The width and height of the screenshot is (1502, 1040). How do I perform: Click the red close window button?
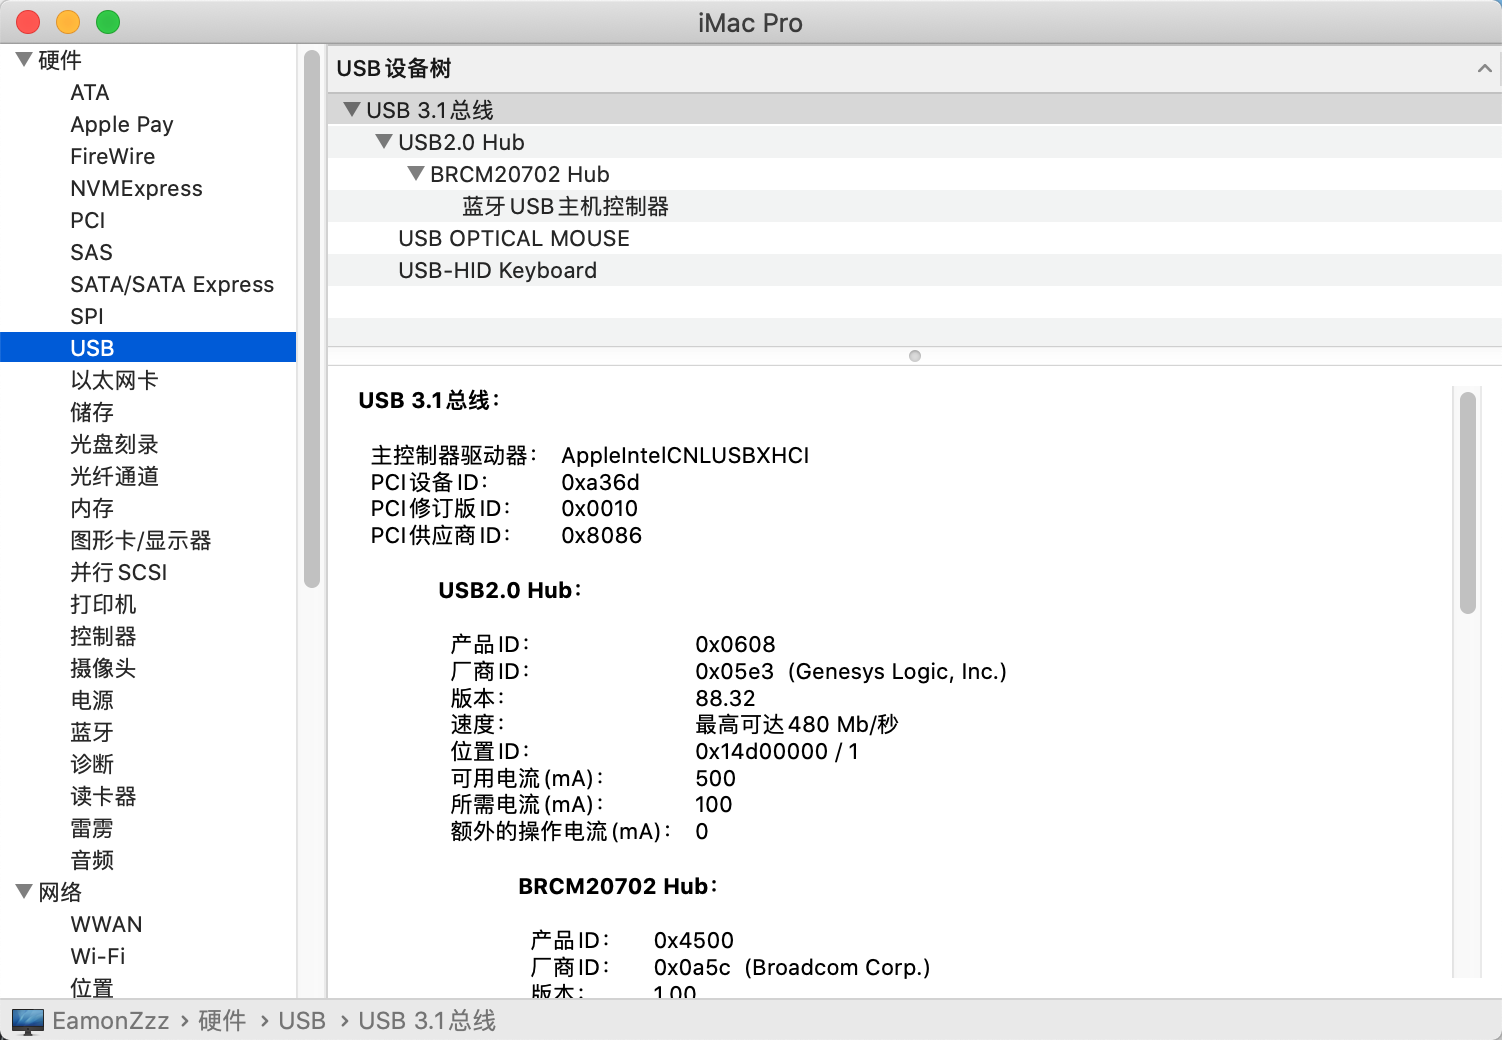pyautogui.click(x=28, y=22)
